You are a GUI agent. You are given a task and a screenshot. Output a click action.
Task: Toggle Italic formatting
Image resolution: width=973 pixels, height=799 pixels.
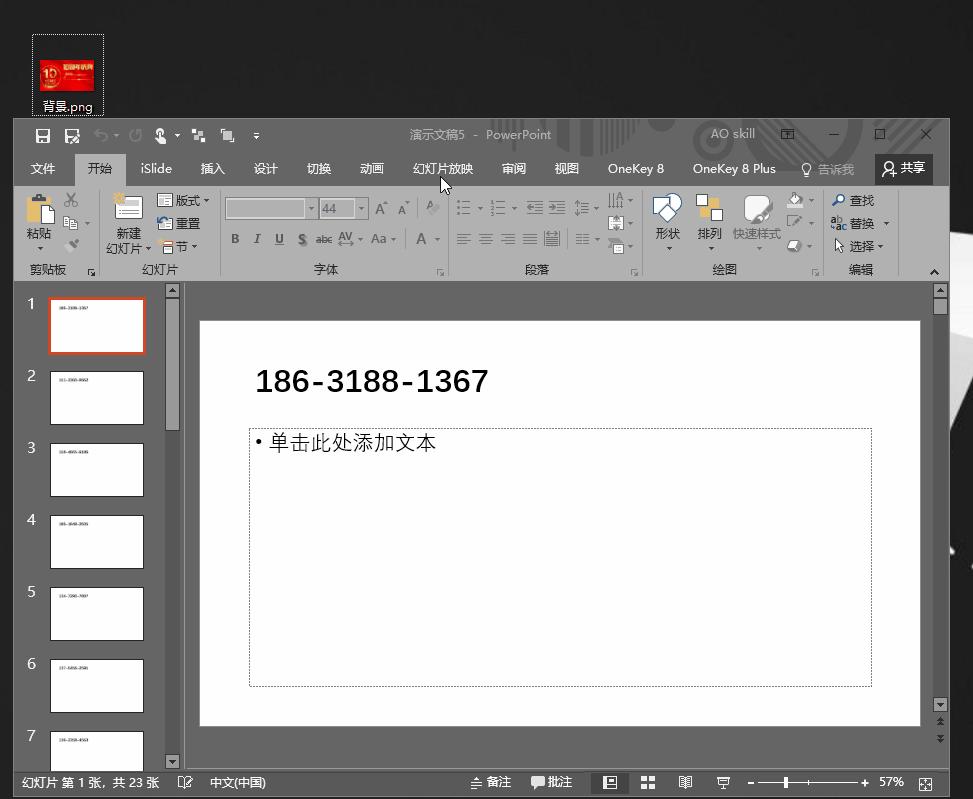click(257, 239)
